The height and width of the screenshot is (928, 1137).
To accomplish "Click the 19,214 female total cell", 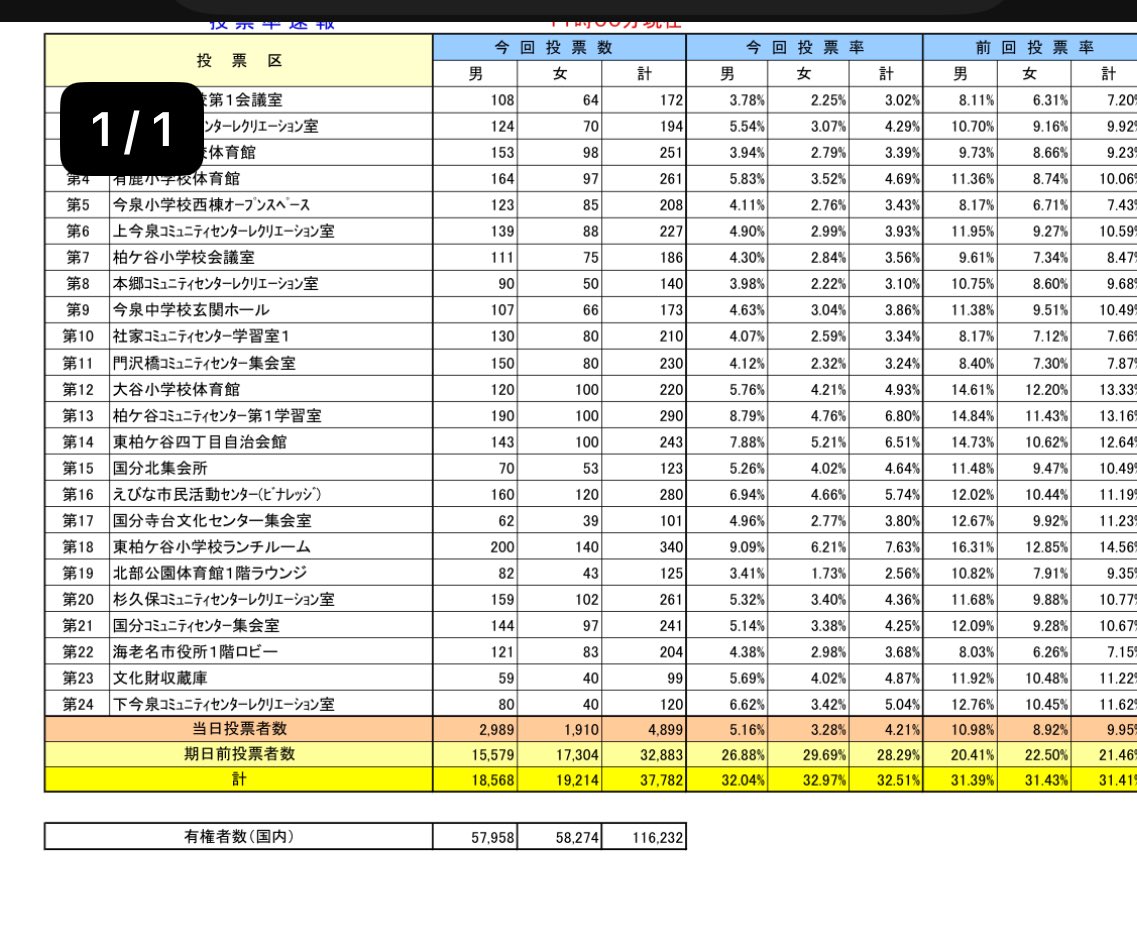I will click(560, 779).
